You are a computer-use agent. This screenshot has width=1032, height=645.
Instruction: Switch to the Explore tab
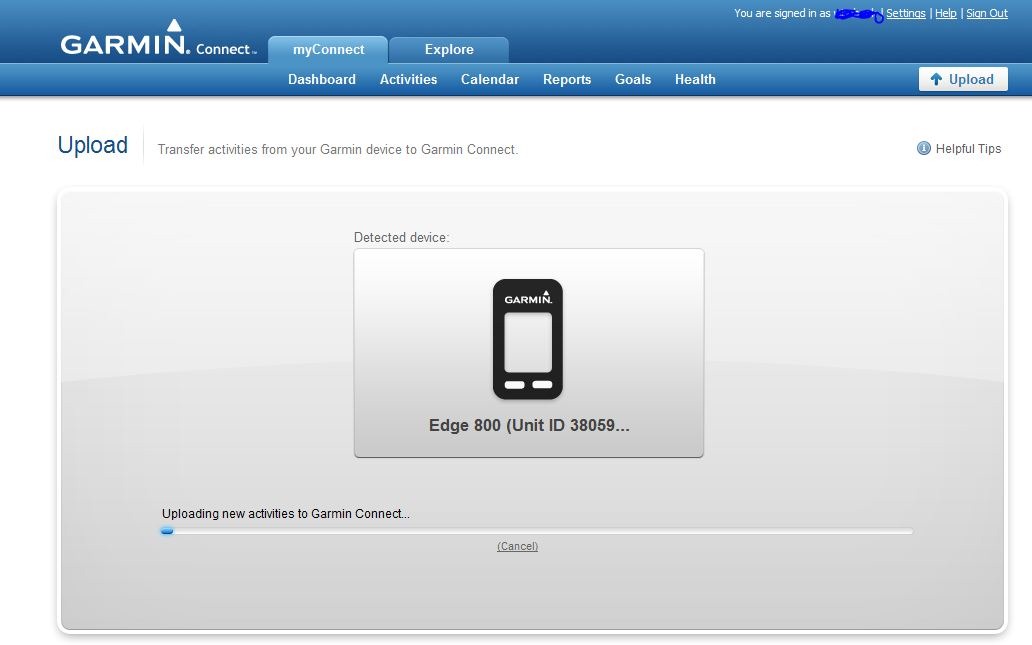coord(449,49)
